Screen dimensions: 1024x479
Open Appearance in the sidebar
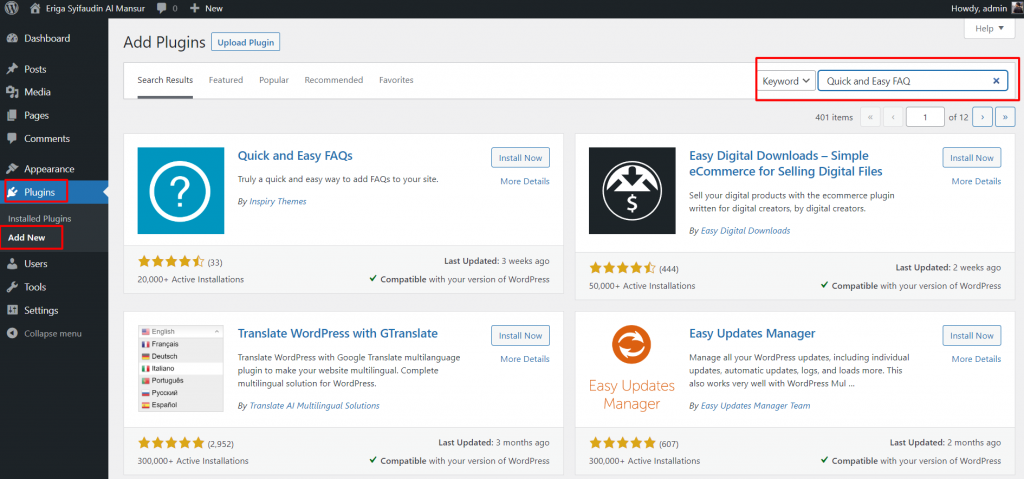48,169
